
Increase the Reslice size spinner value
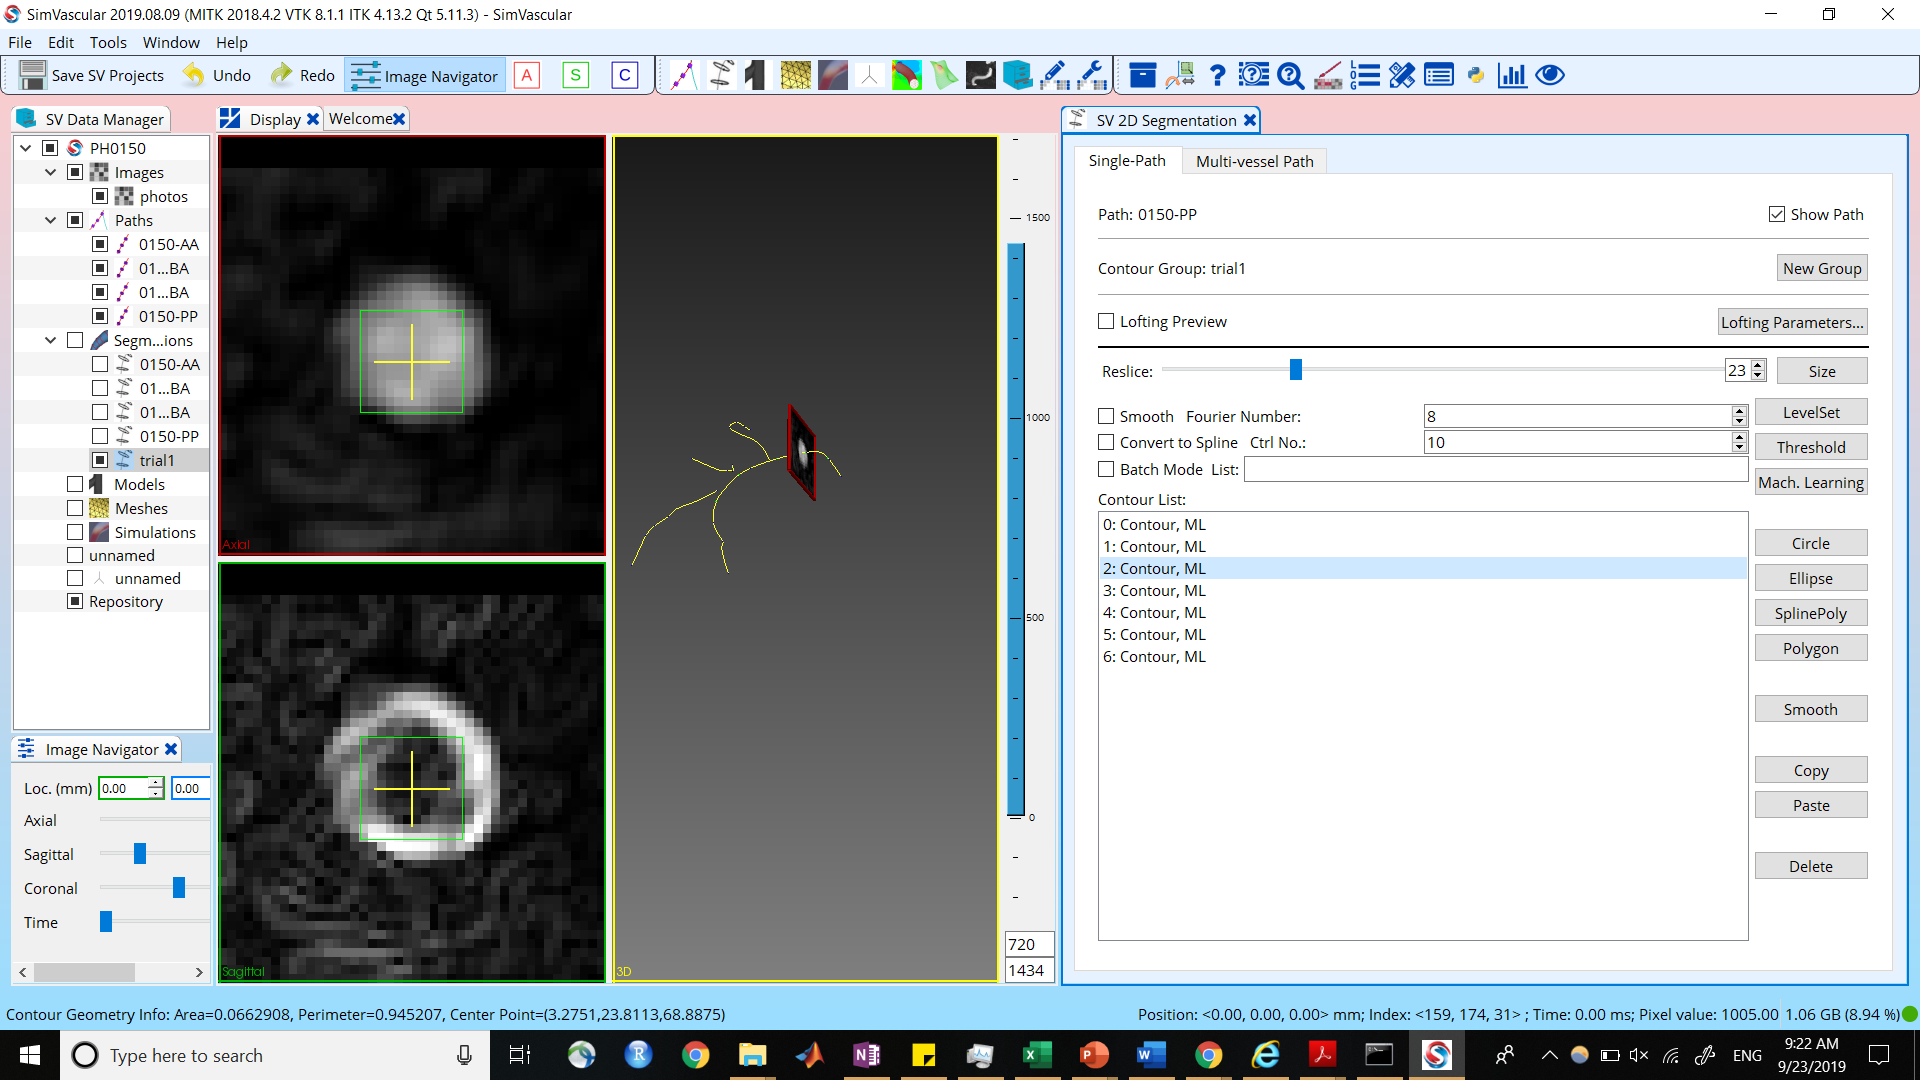tap(1758, 365)
